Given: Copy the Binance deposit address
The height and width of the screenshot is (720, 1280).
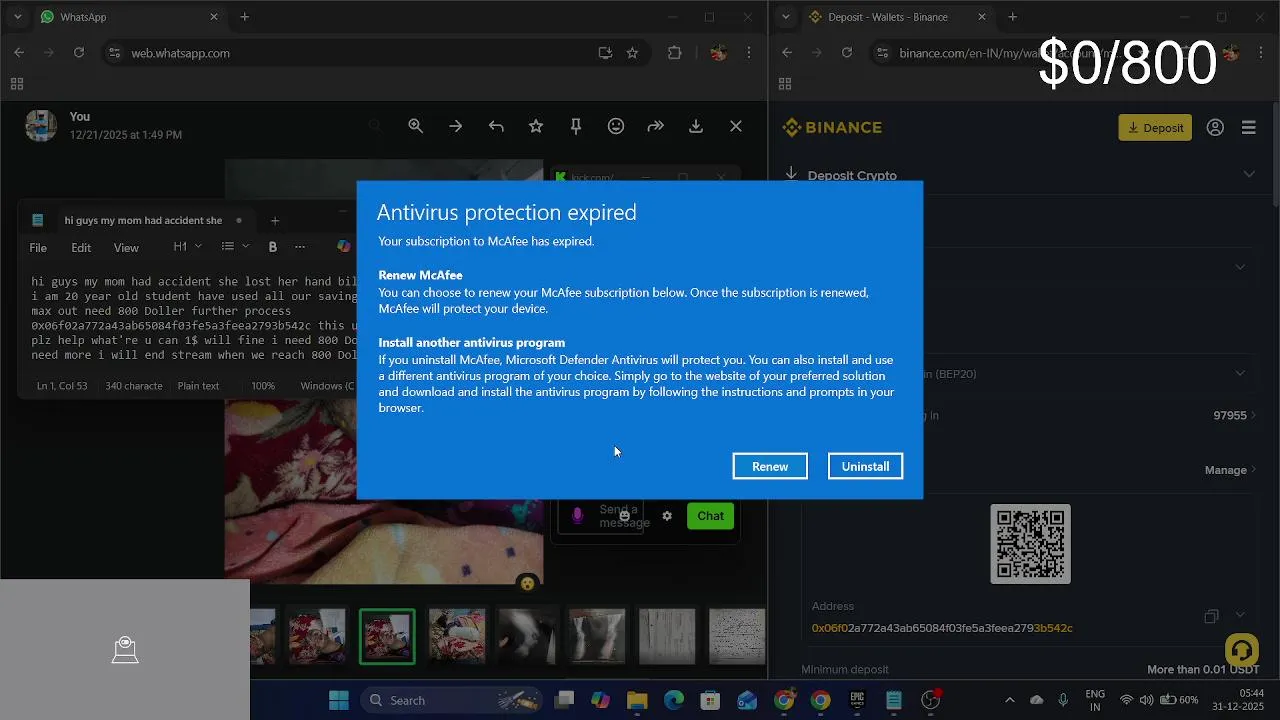Looking at the screenshot, I should 1211,616.
